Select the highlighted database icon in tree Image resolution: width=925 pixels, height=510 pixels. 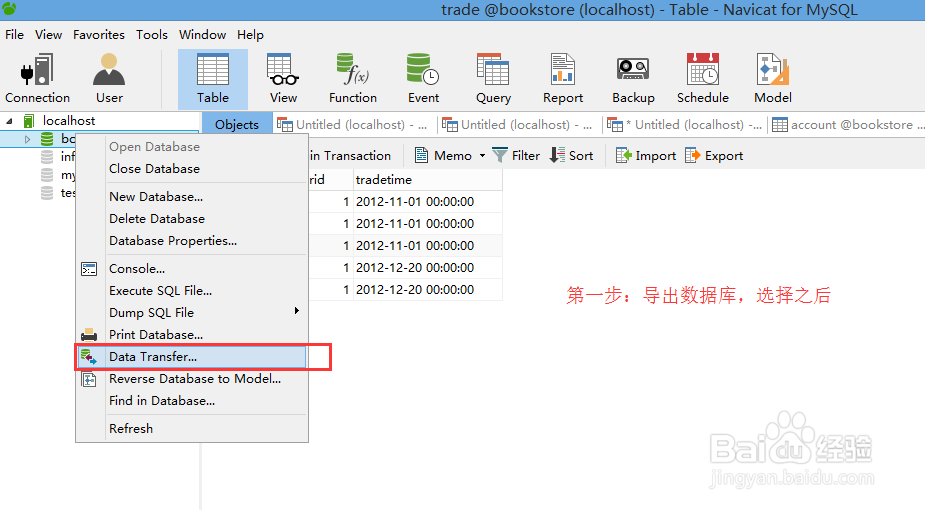click(47, 139)
